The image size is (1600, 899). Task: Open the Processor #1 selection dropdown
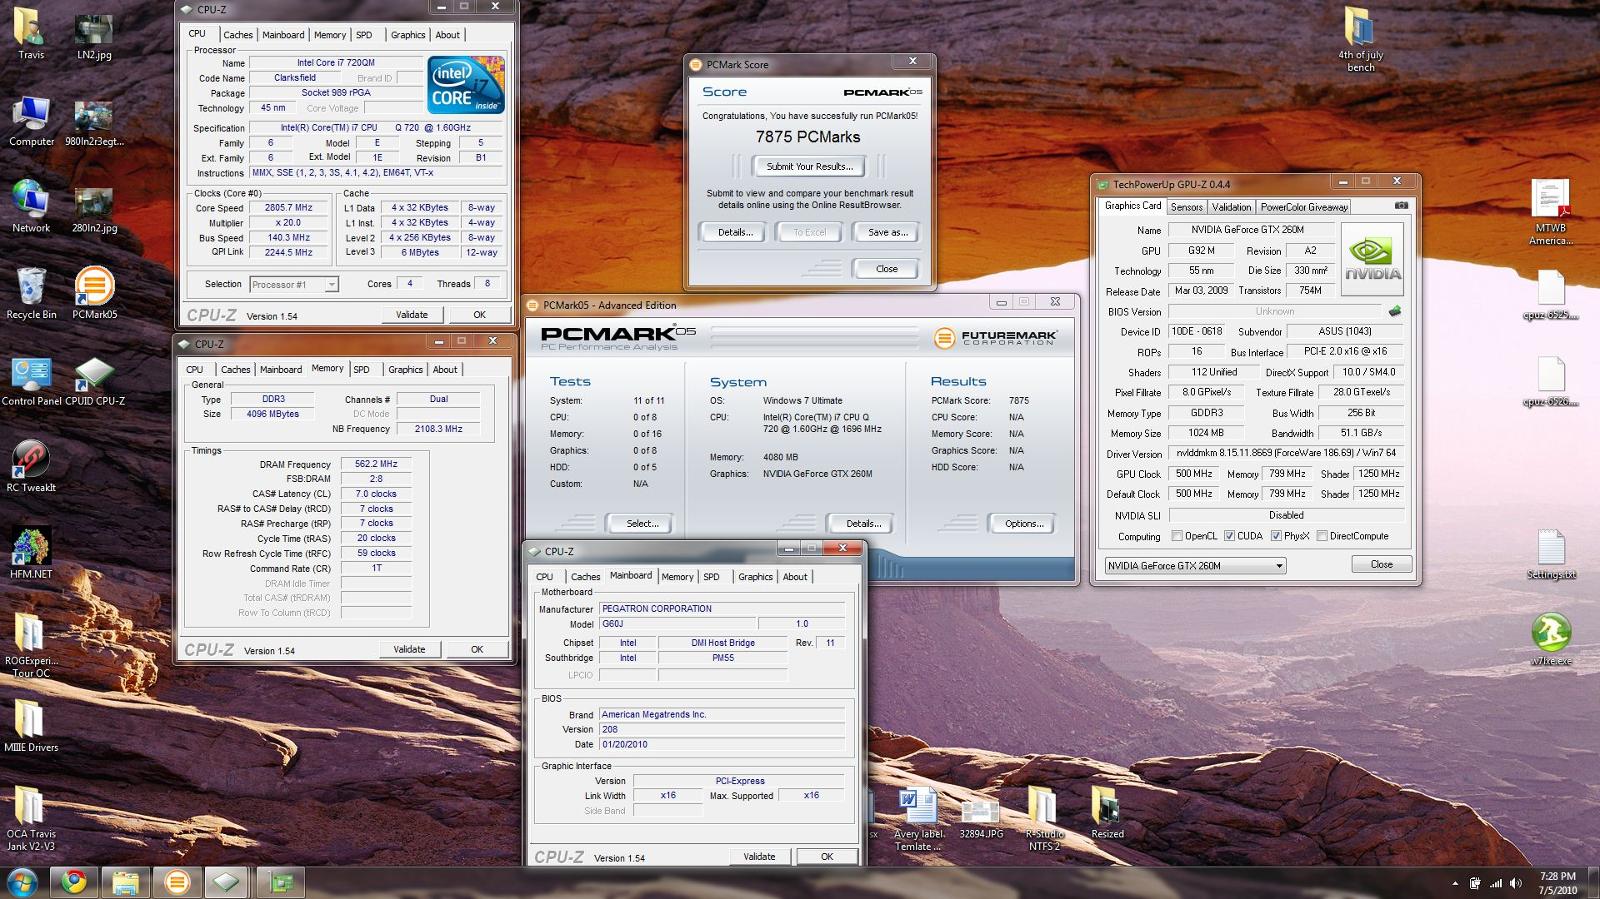(294, 284)
